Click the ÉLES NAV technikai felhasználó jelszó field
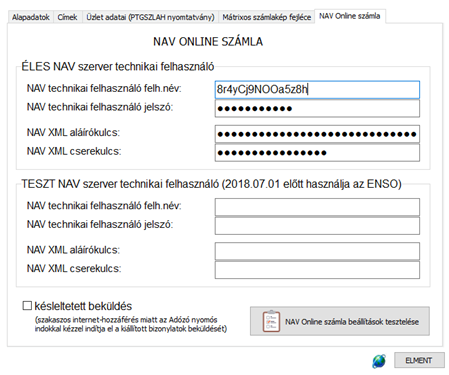Screen dimensions: 449x375 click(x=317, y=108)
